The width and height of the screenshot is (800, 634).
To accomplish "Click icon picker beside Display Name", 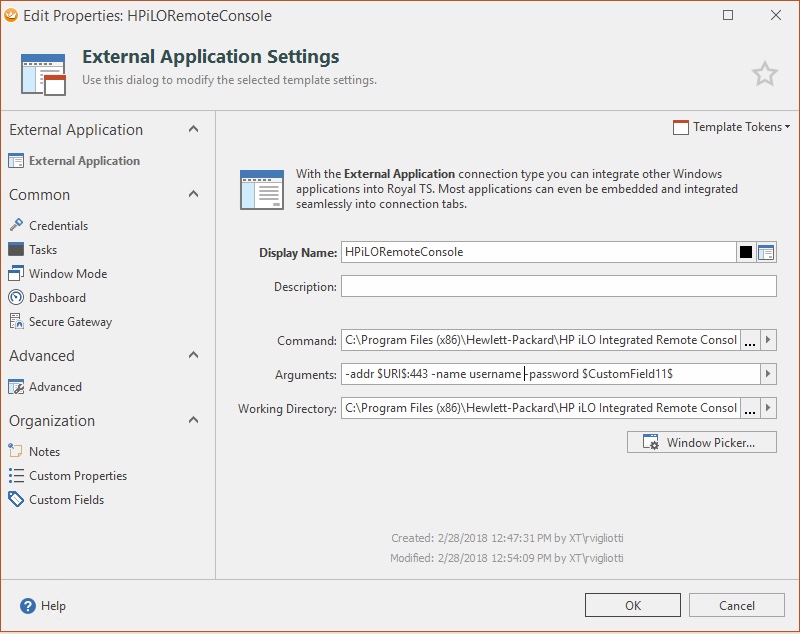I will (x=767, y=252).
